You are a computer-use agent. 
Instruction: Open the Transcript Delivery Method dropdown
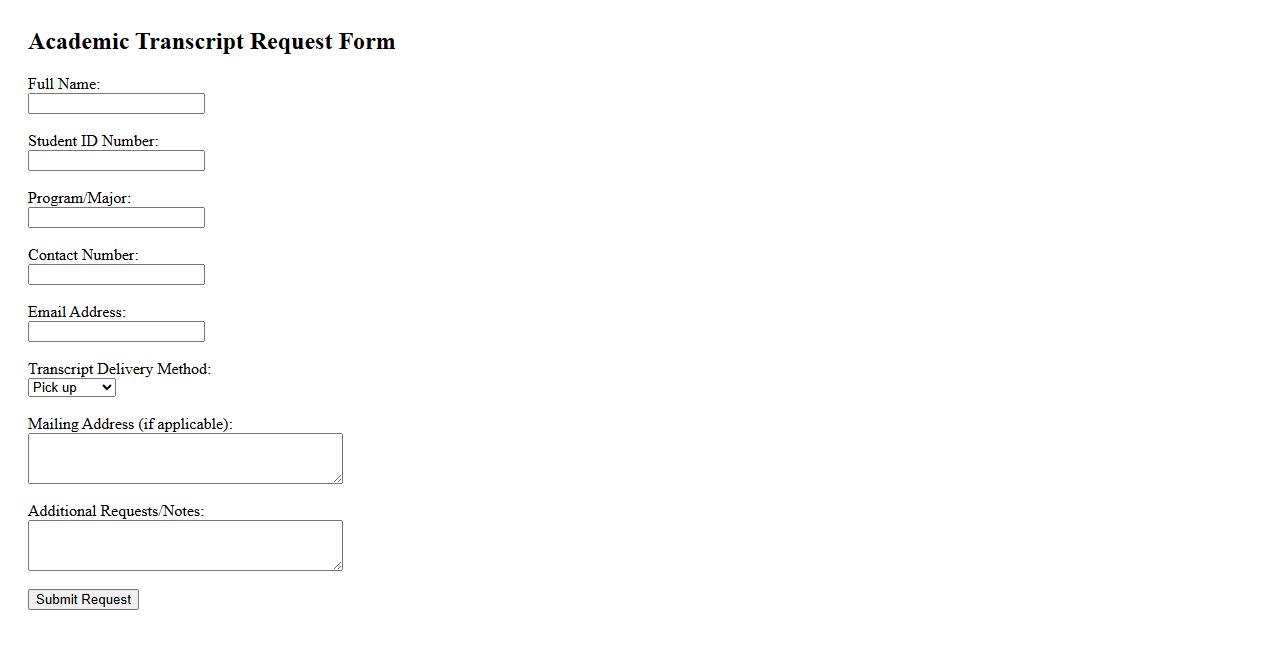coord(72,388)
